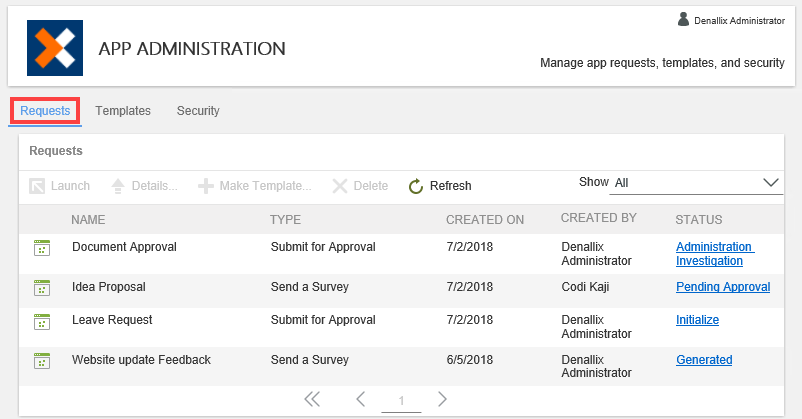Click the Delete X icon
Image resolution: width=802 pixels, height=419 pixels.
pyautogui.click(x=340, y=186)
